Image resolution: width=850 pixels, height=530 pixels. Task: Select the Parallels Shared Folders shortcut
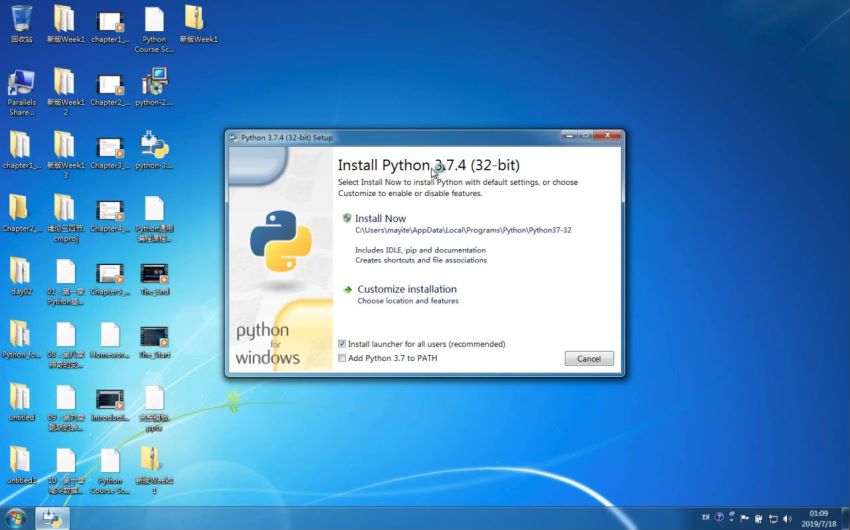(22, 92)
